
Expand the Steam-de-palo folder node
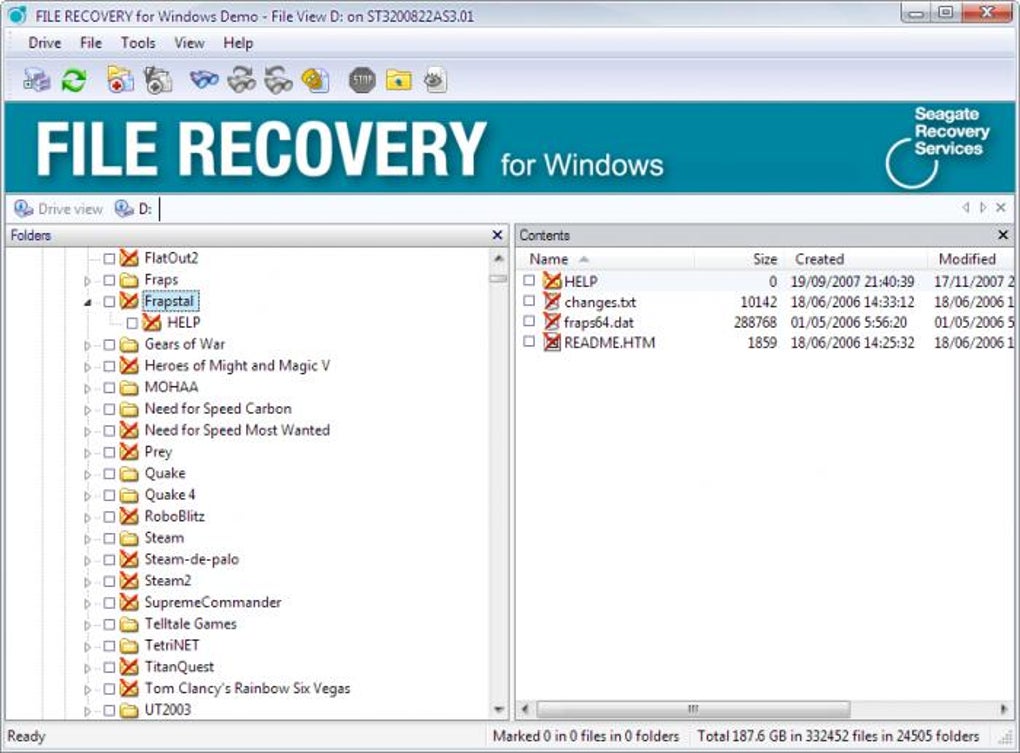[x=87, y=560]
